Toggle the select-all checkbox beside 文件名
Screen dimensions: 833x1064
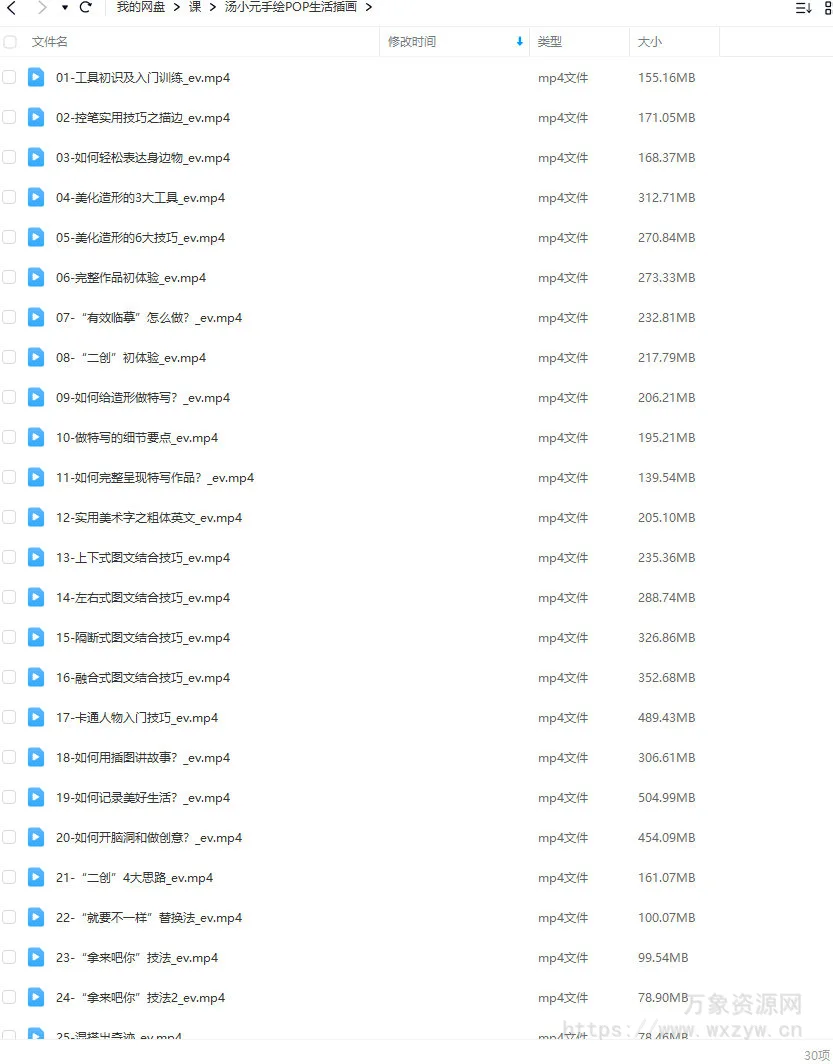click(x=10, y=42)
